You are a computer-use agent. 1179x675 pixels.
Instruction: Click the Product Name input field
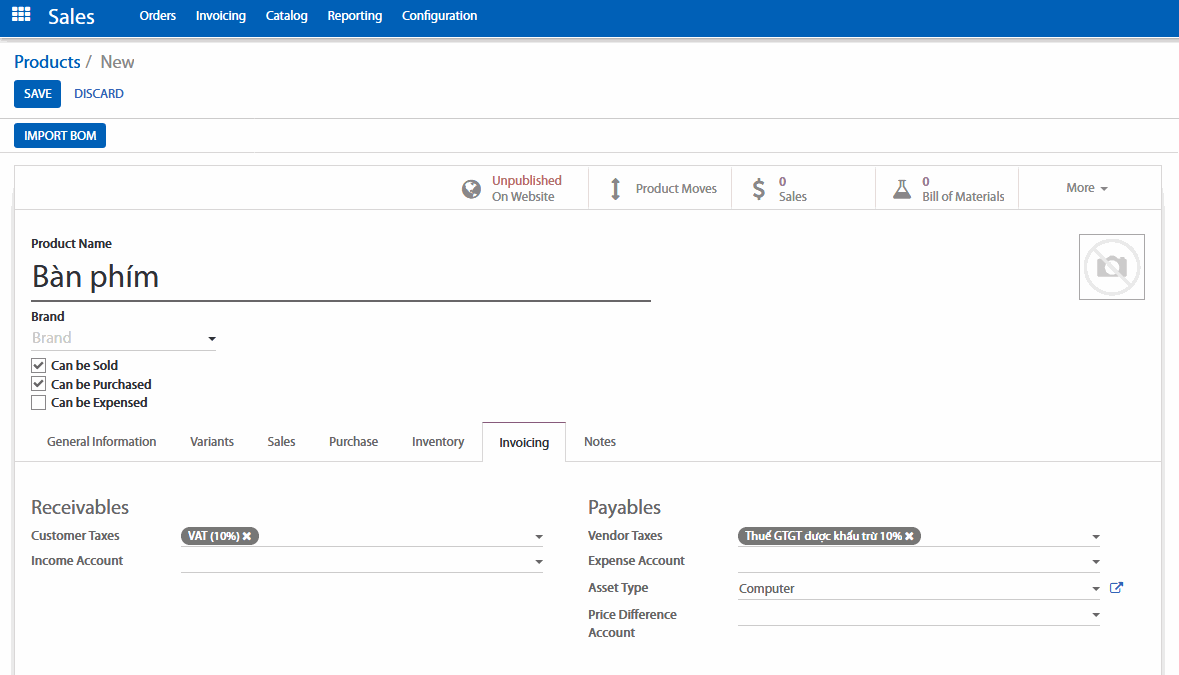[x=340, y=277]
